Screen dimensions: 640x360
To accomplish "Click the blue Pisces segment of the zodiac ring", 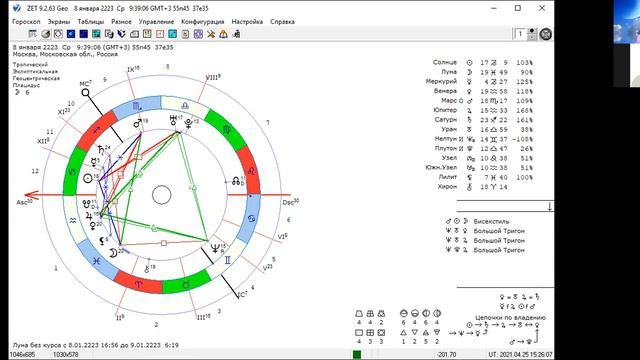I will (96, 260).
